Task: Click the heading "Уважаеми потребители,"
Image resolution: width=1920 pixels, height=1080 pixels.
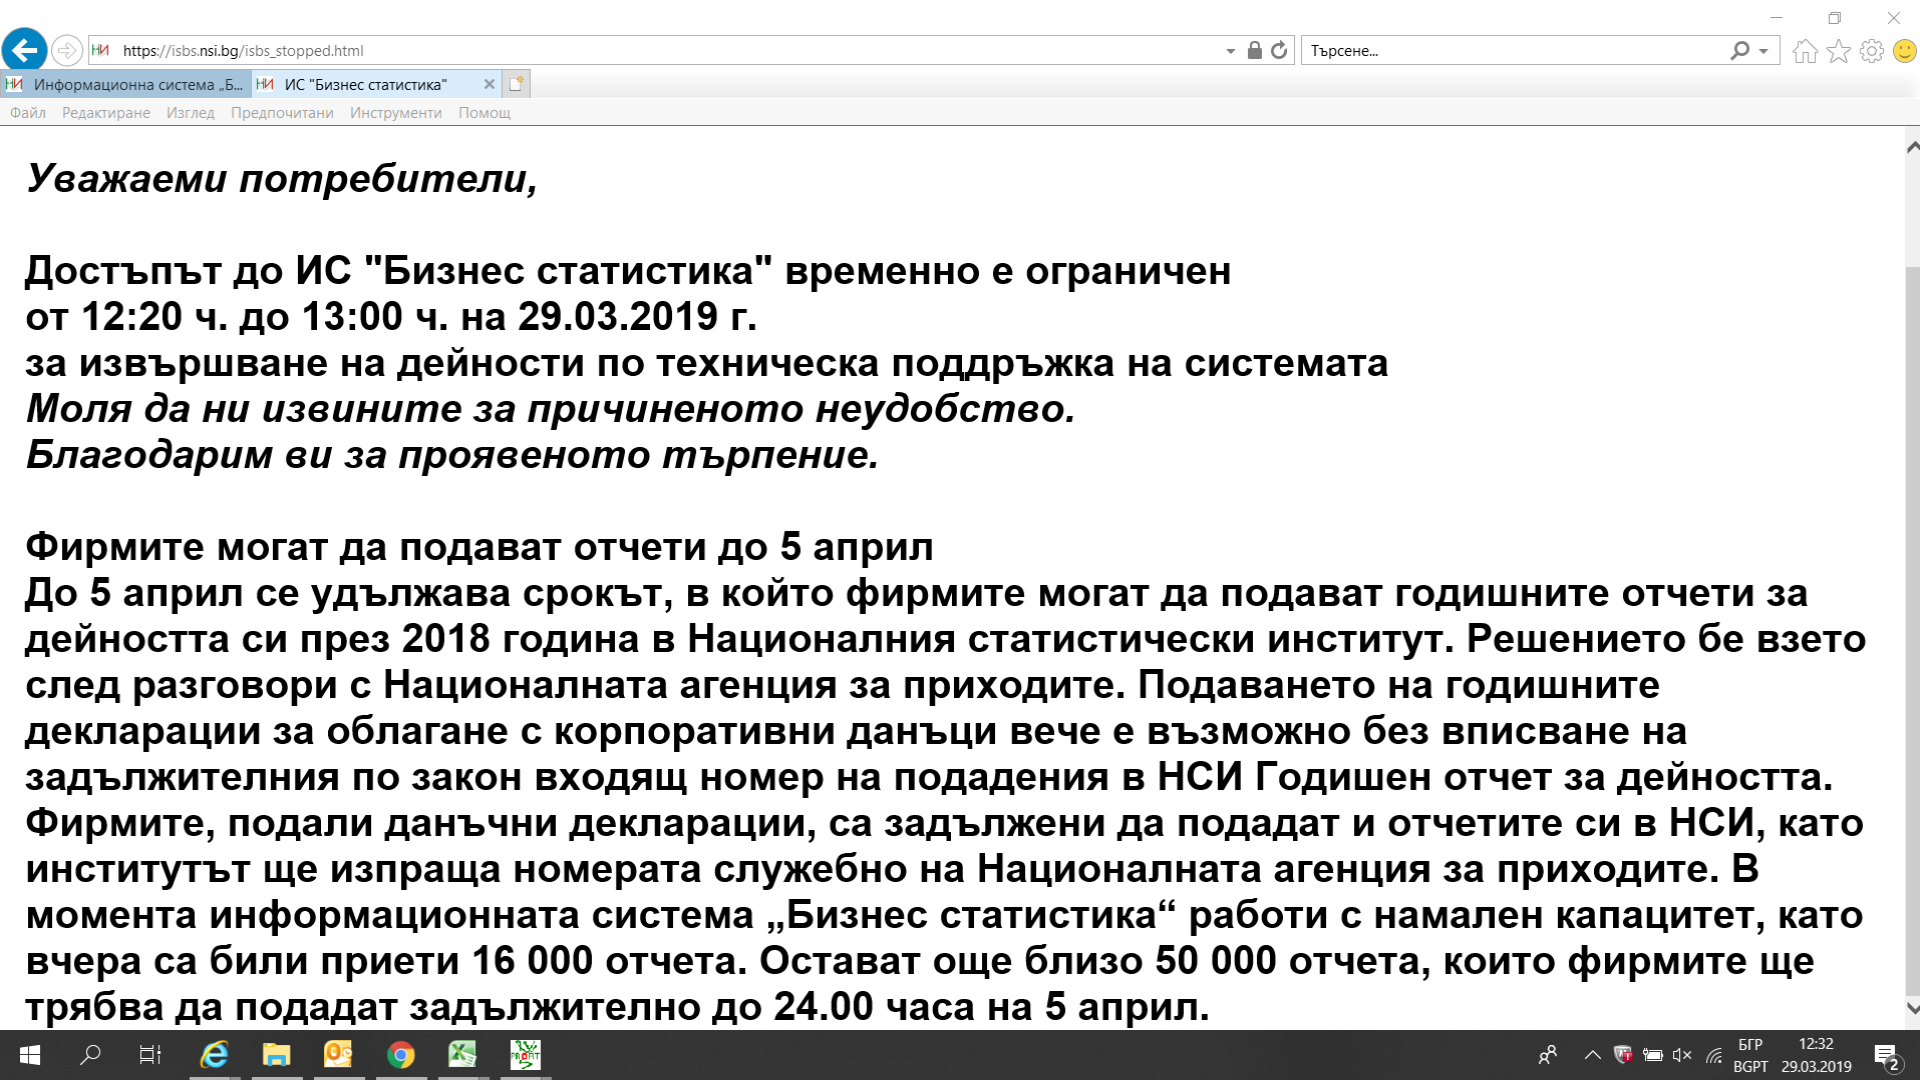Action: (x=282, y=179)
